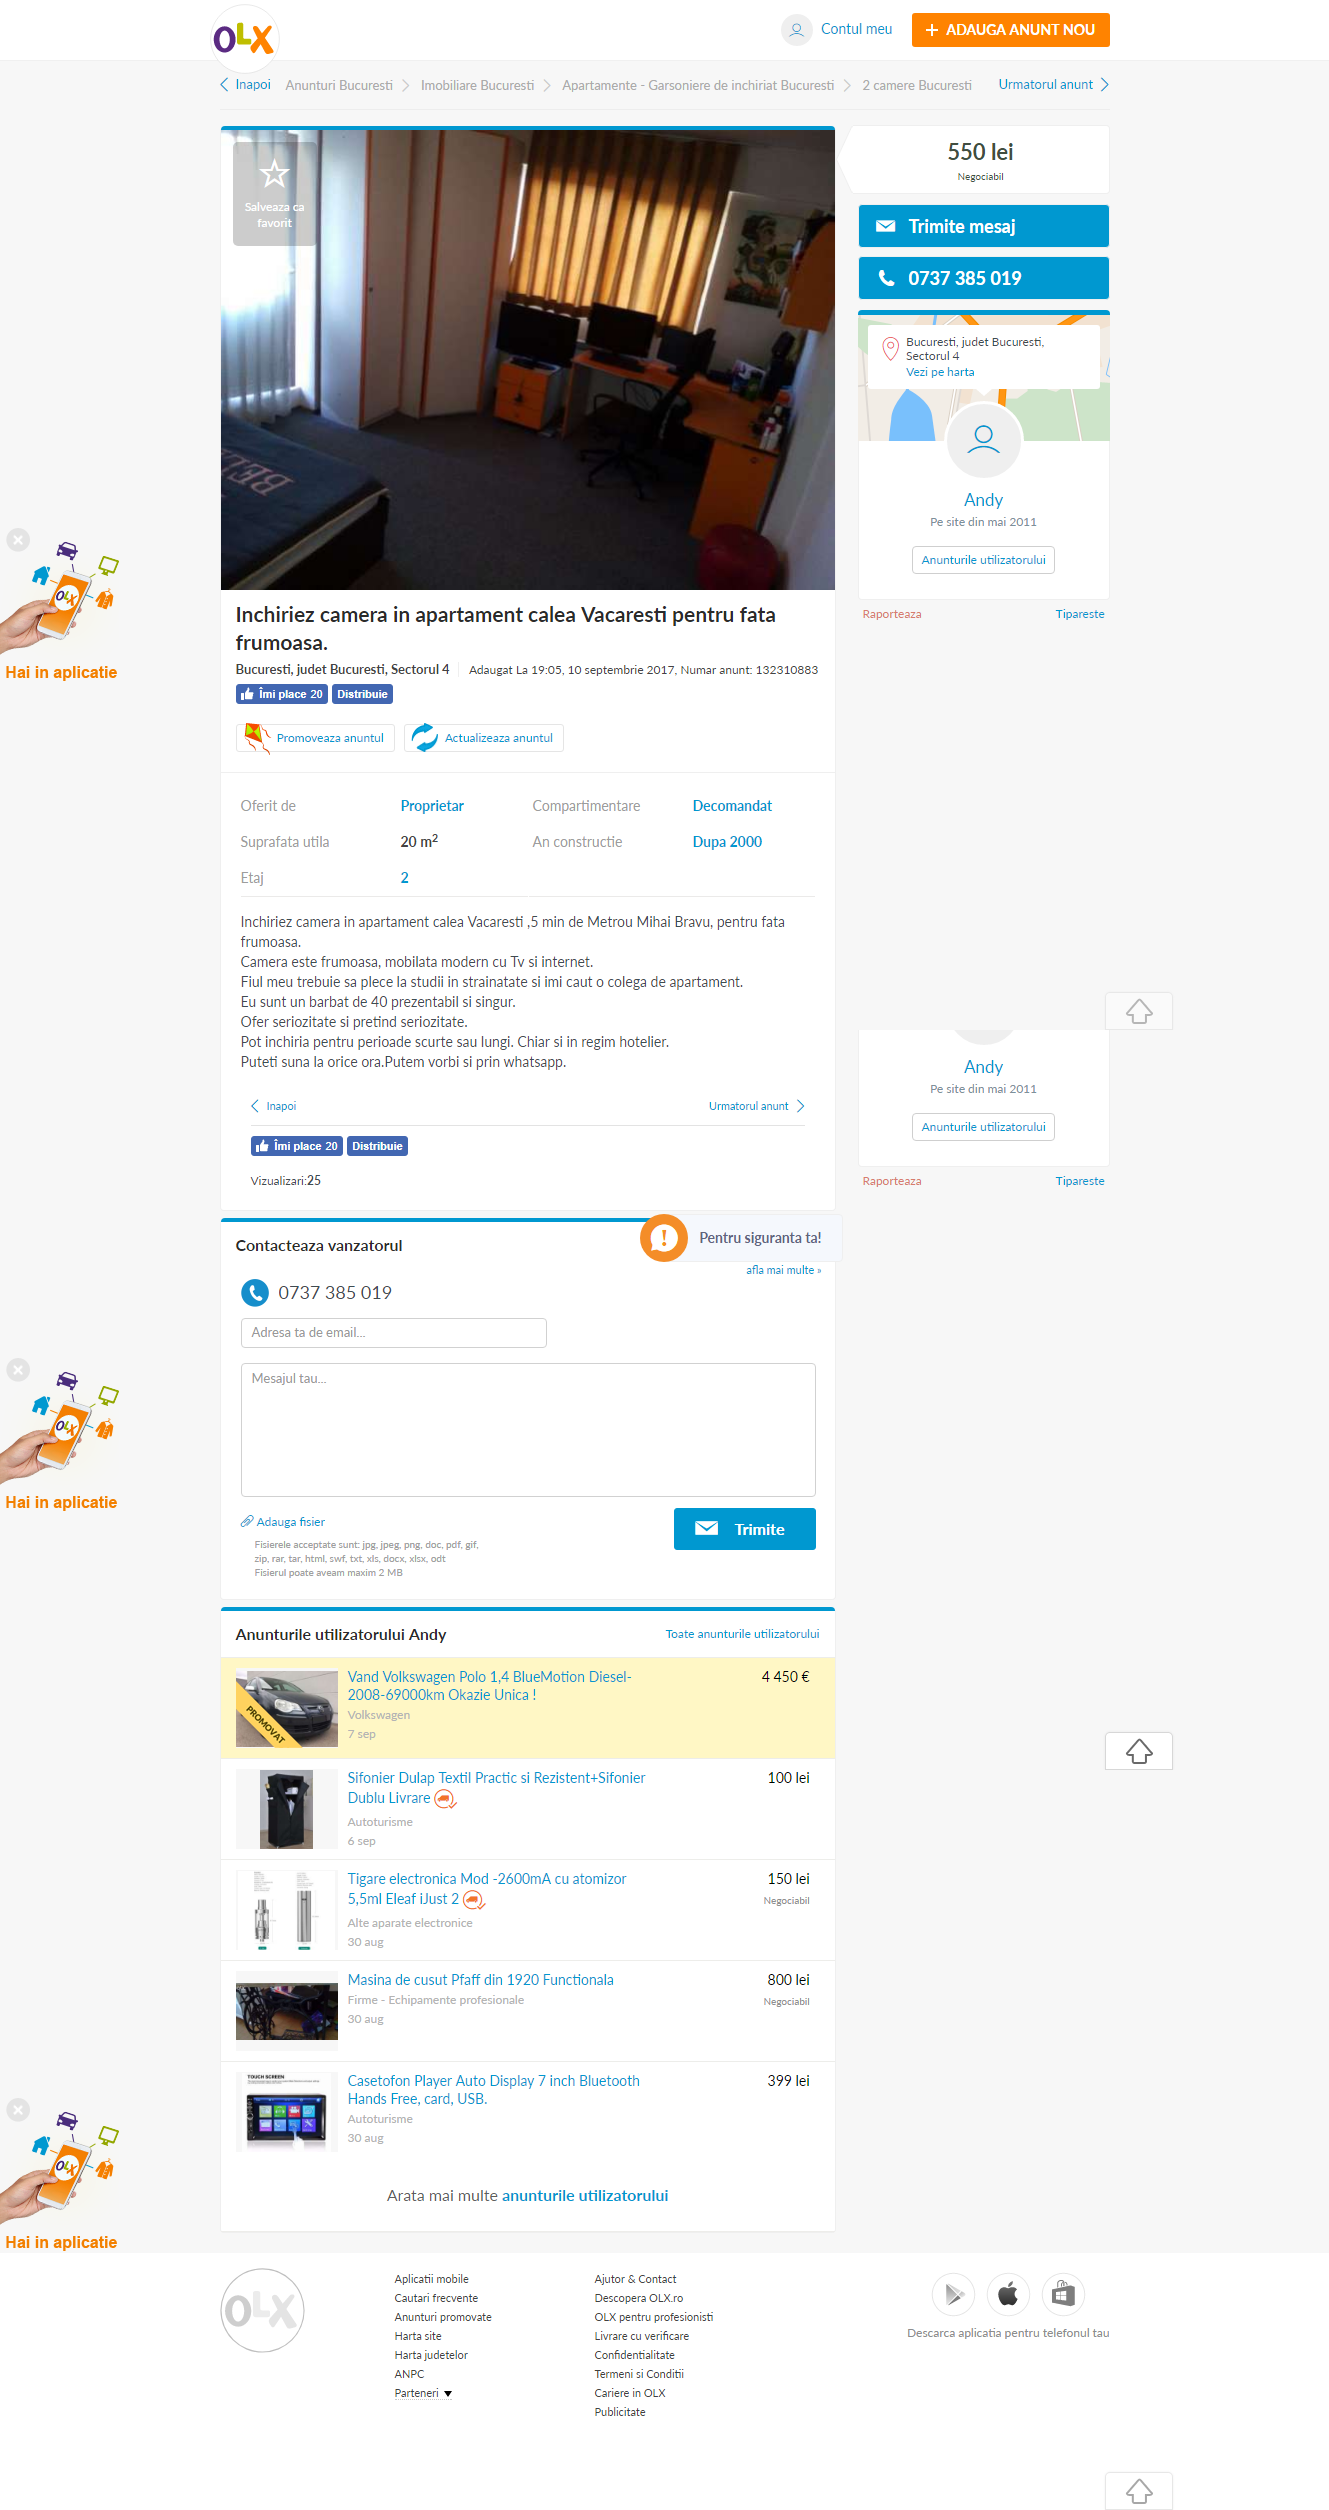Open Imobiliare Bucuresti breadcrumb

(477, 86)
